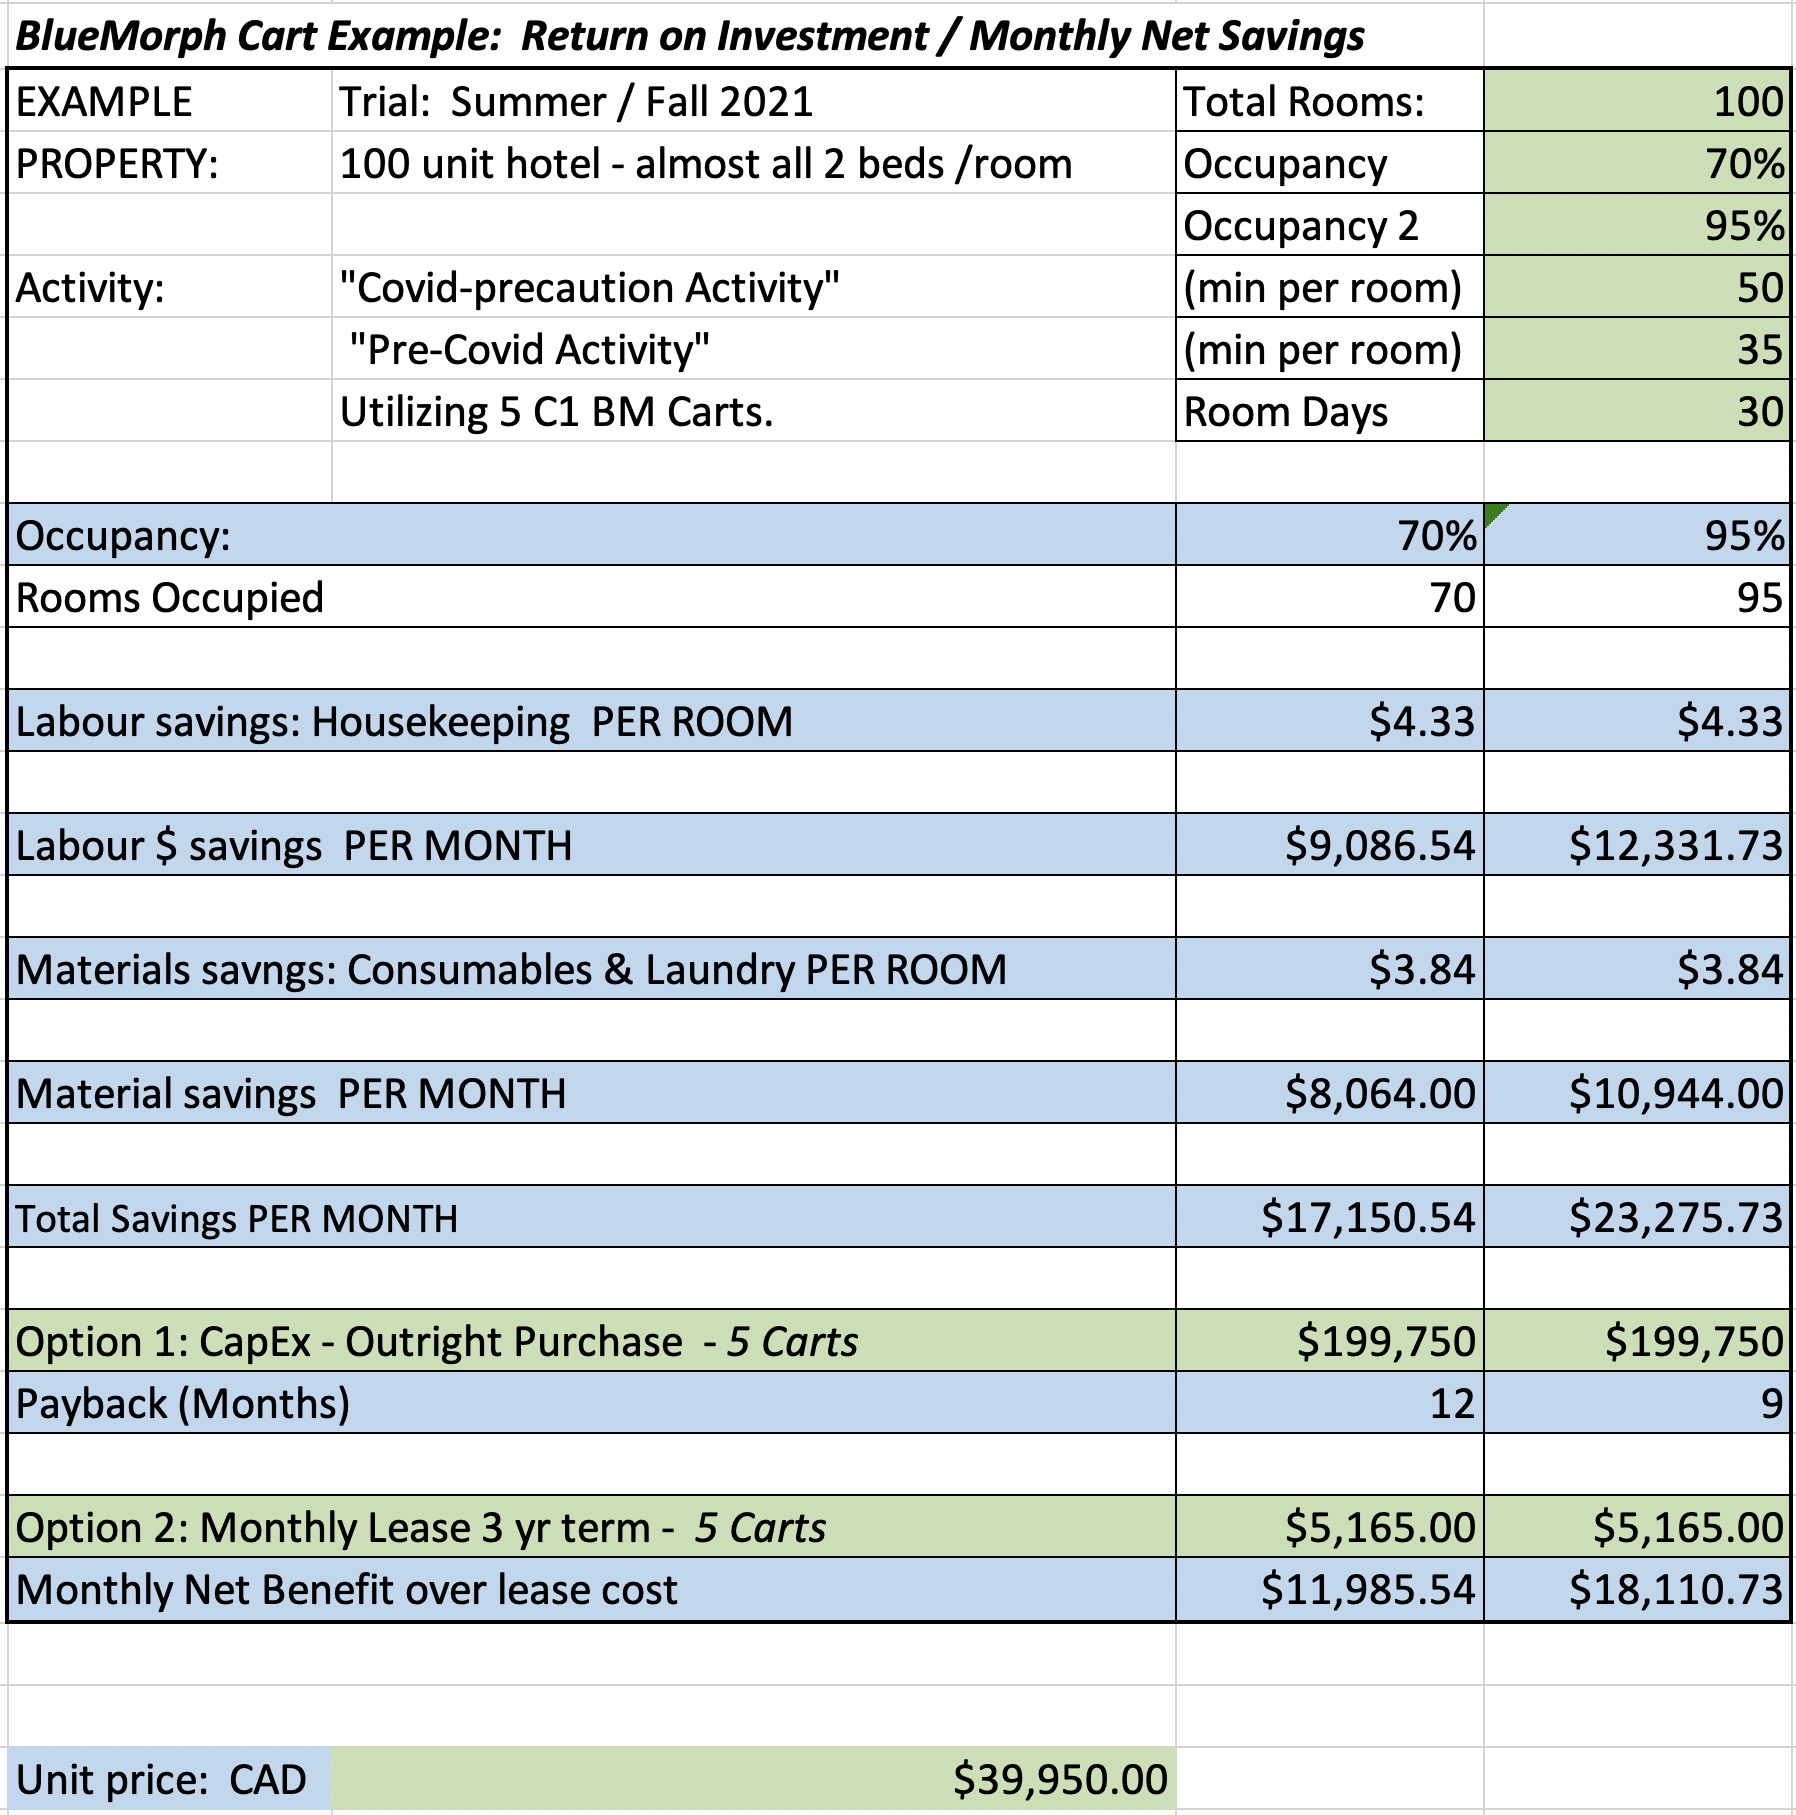The image size is (1796, 1815).
Task: Select the Payback (Months) label
Action: point(592,1403)
